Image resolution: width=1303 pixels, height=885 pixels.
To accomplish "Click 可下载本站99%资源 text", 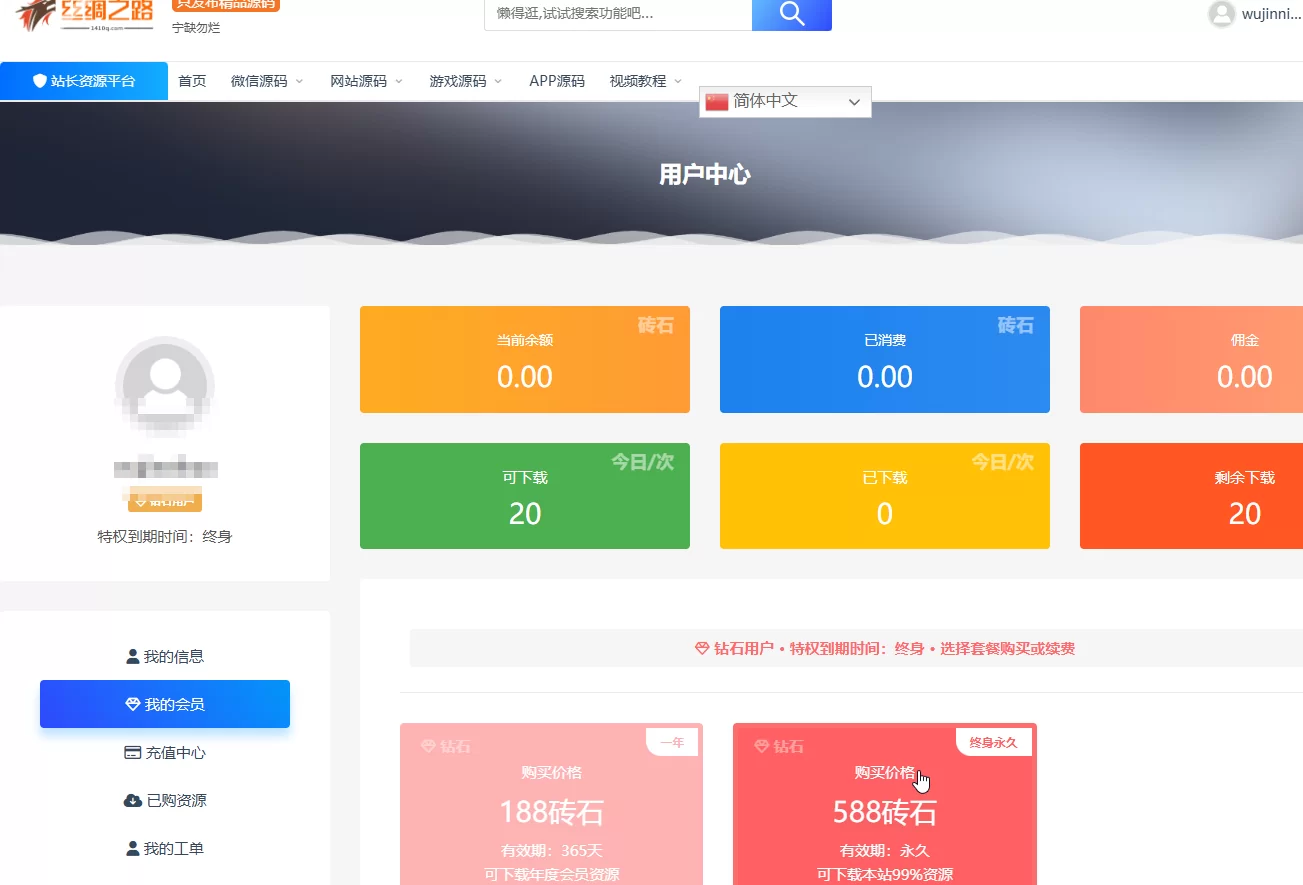I will (x=885, y=875).
